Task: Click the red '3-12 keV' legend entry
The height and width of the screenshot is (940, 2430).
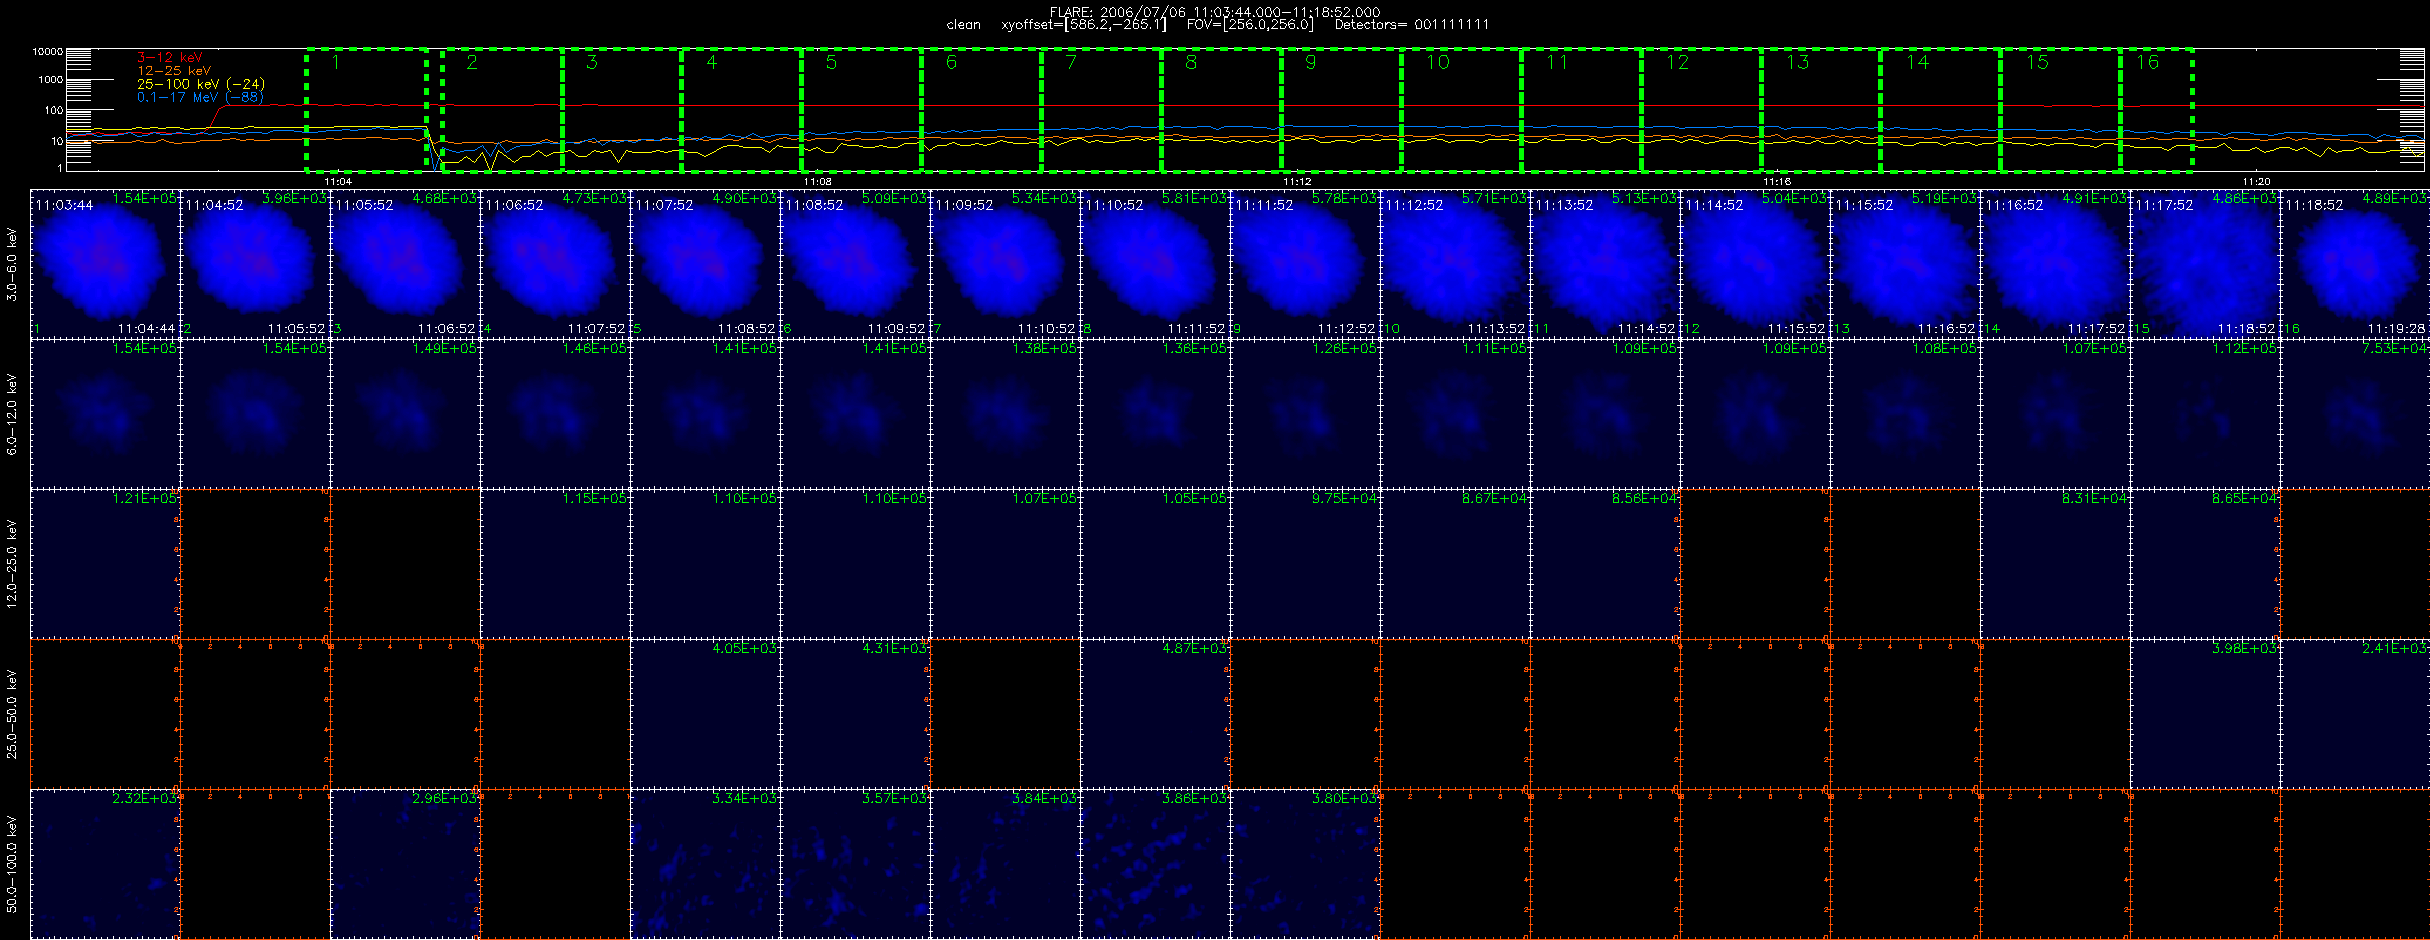Action: pos(169,57)
